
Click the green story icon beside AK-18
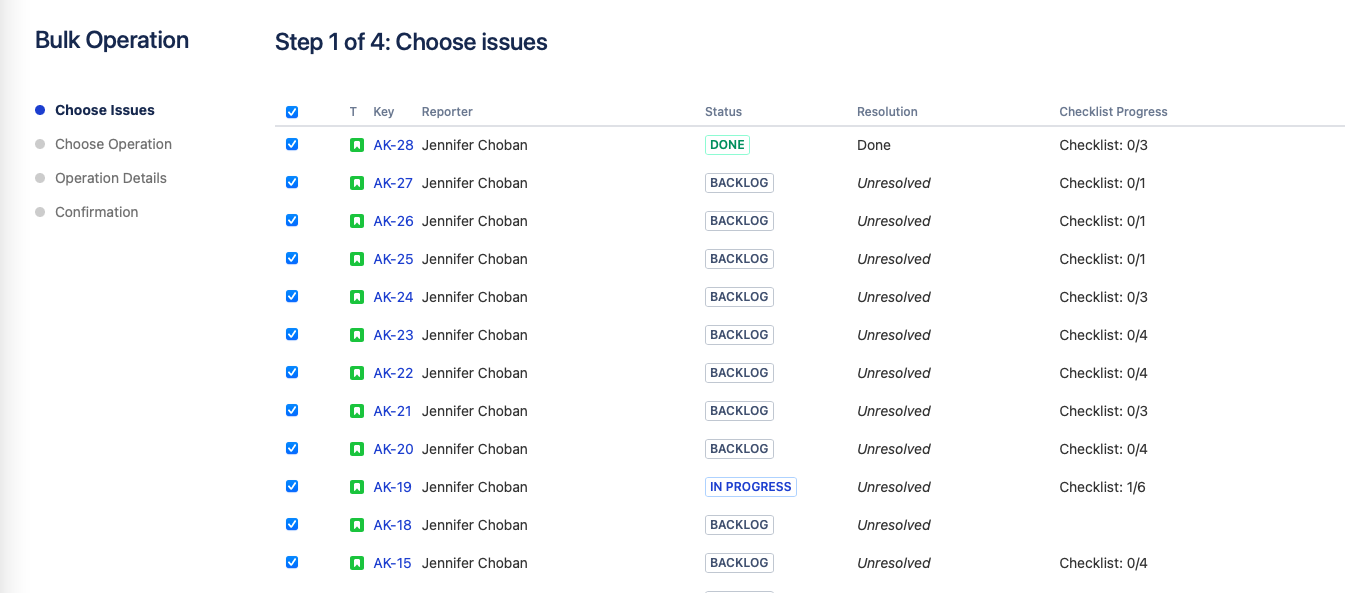[357, 525]
